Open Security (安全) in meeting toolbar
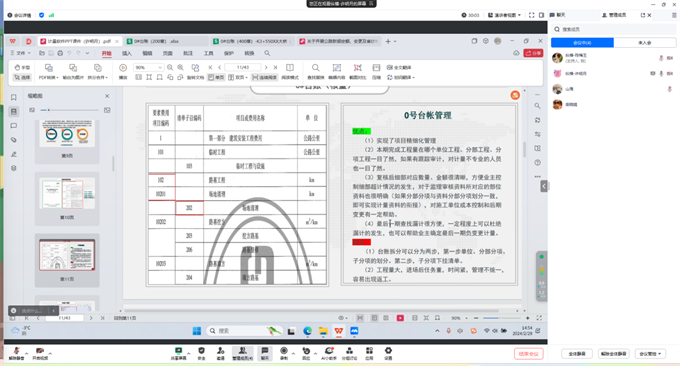 click(201, 353)
